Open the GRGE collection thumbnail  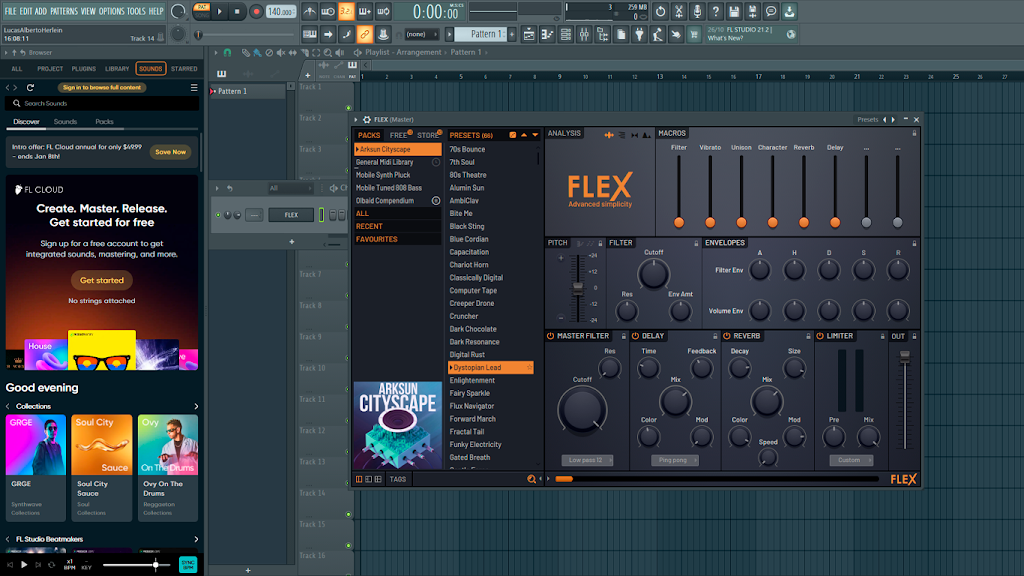[x=36, y=445]
